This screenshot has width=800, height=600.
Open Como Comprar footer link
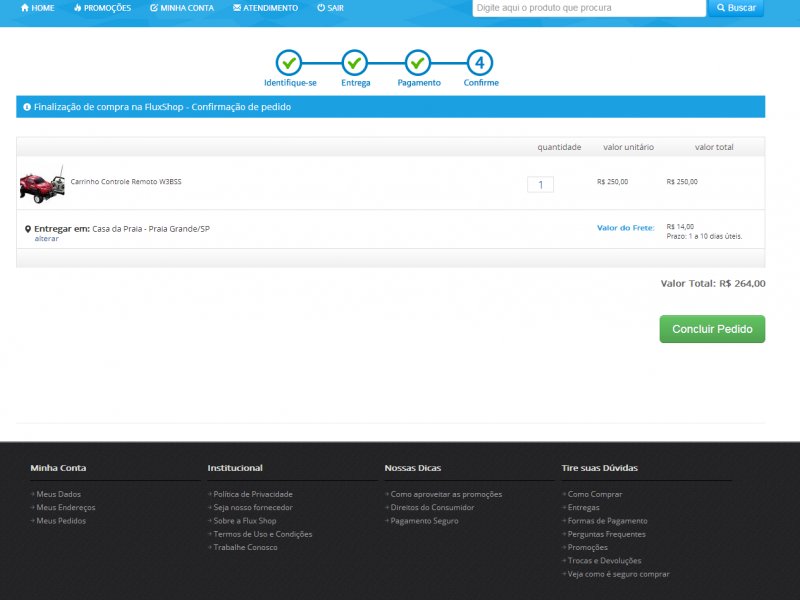[595, 494]
